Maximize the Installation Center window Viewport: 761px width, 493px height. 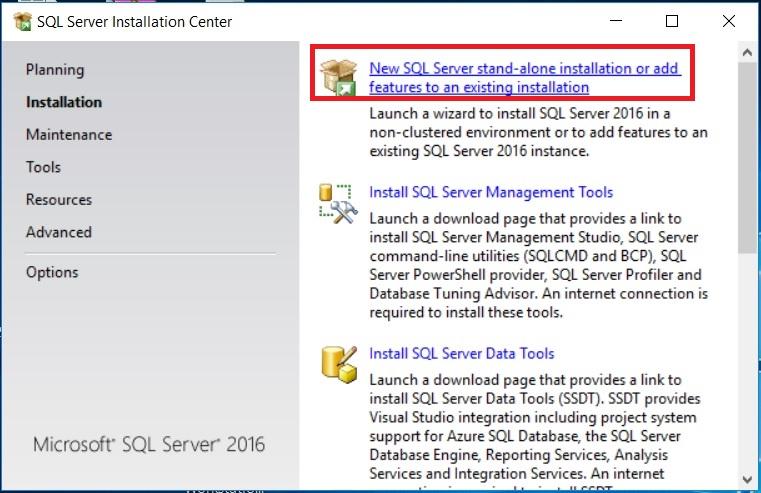[672, 21]
